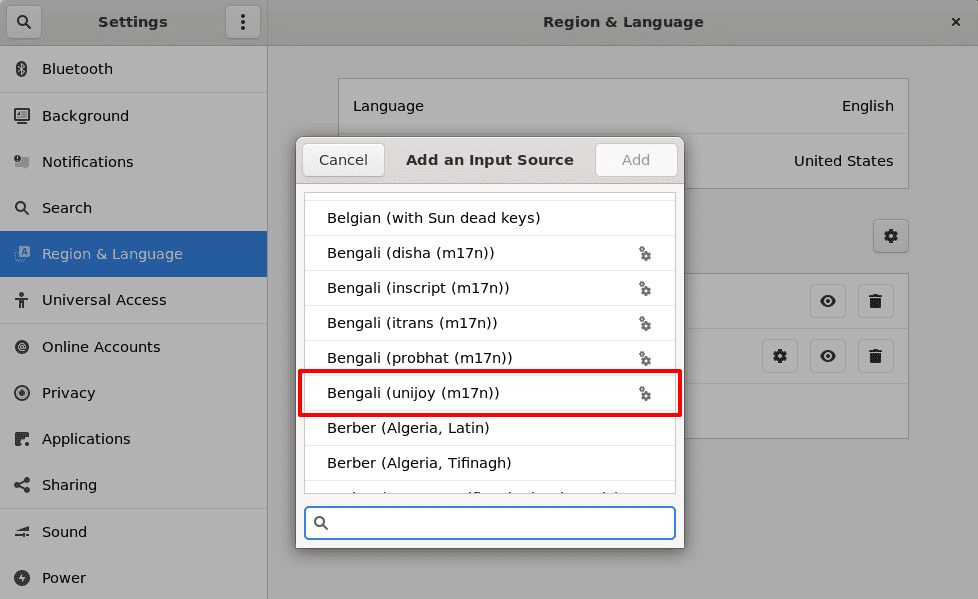Click inside the input source search field
This screenshot has width=978, height=599.
489,522
